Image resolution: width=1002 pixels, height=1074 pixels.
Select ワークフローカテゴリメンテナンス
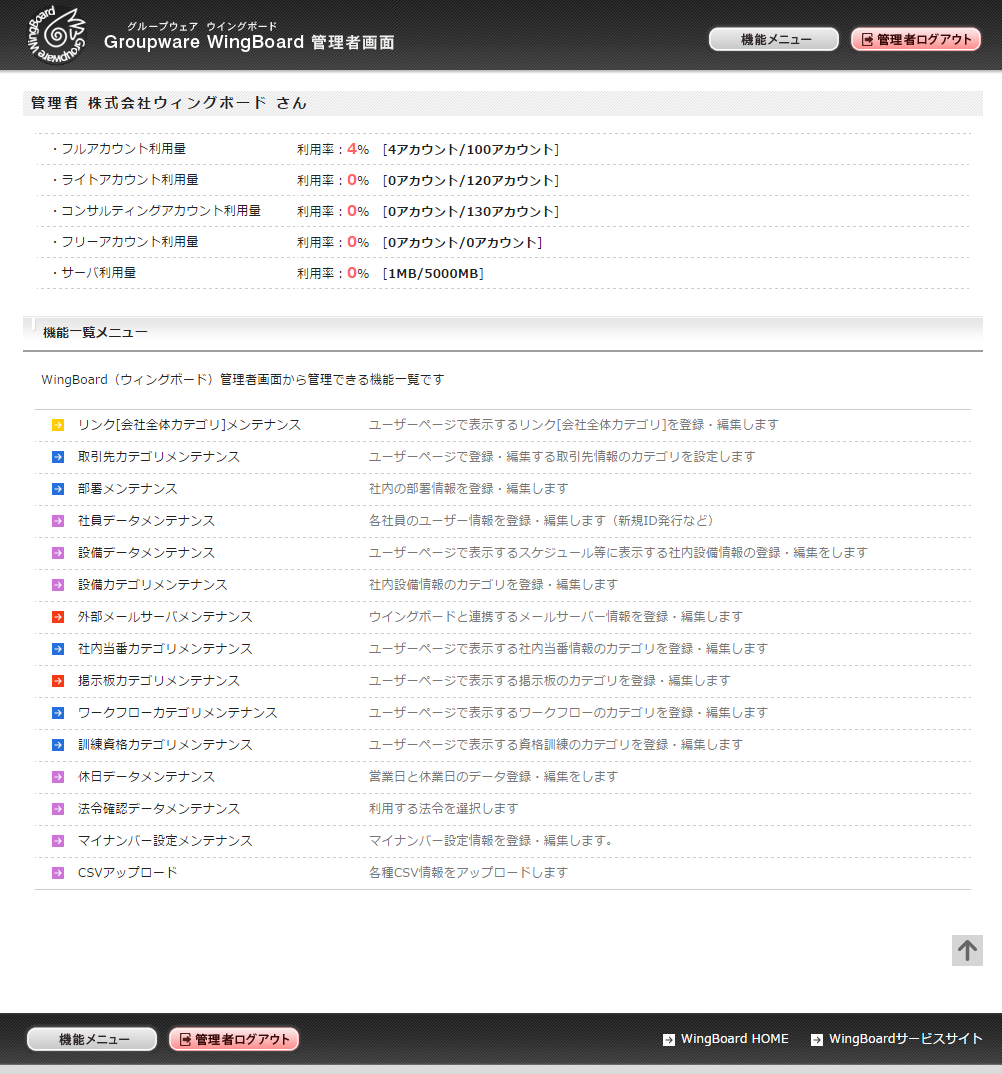pos(178,713)
